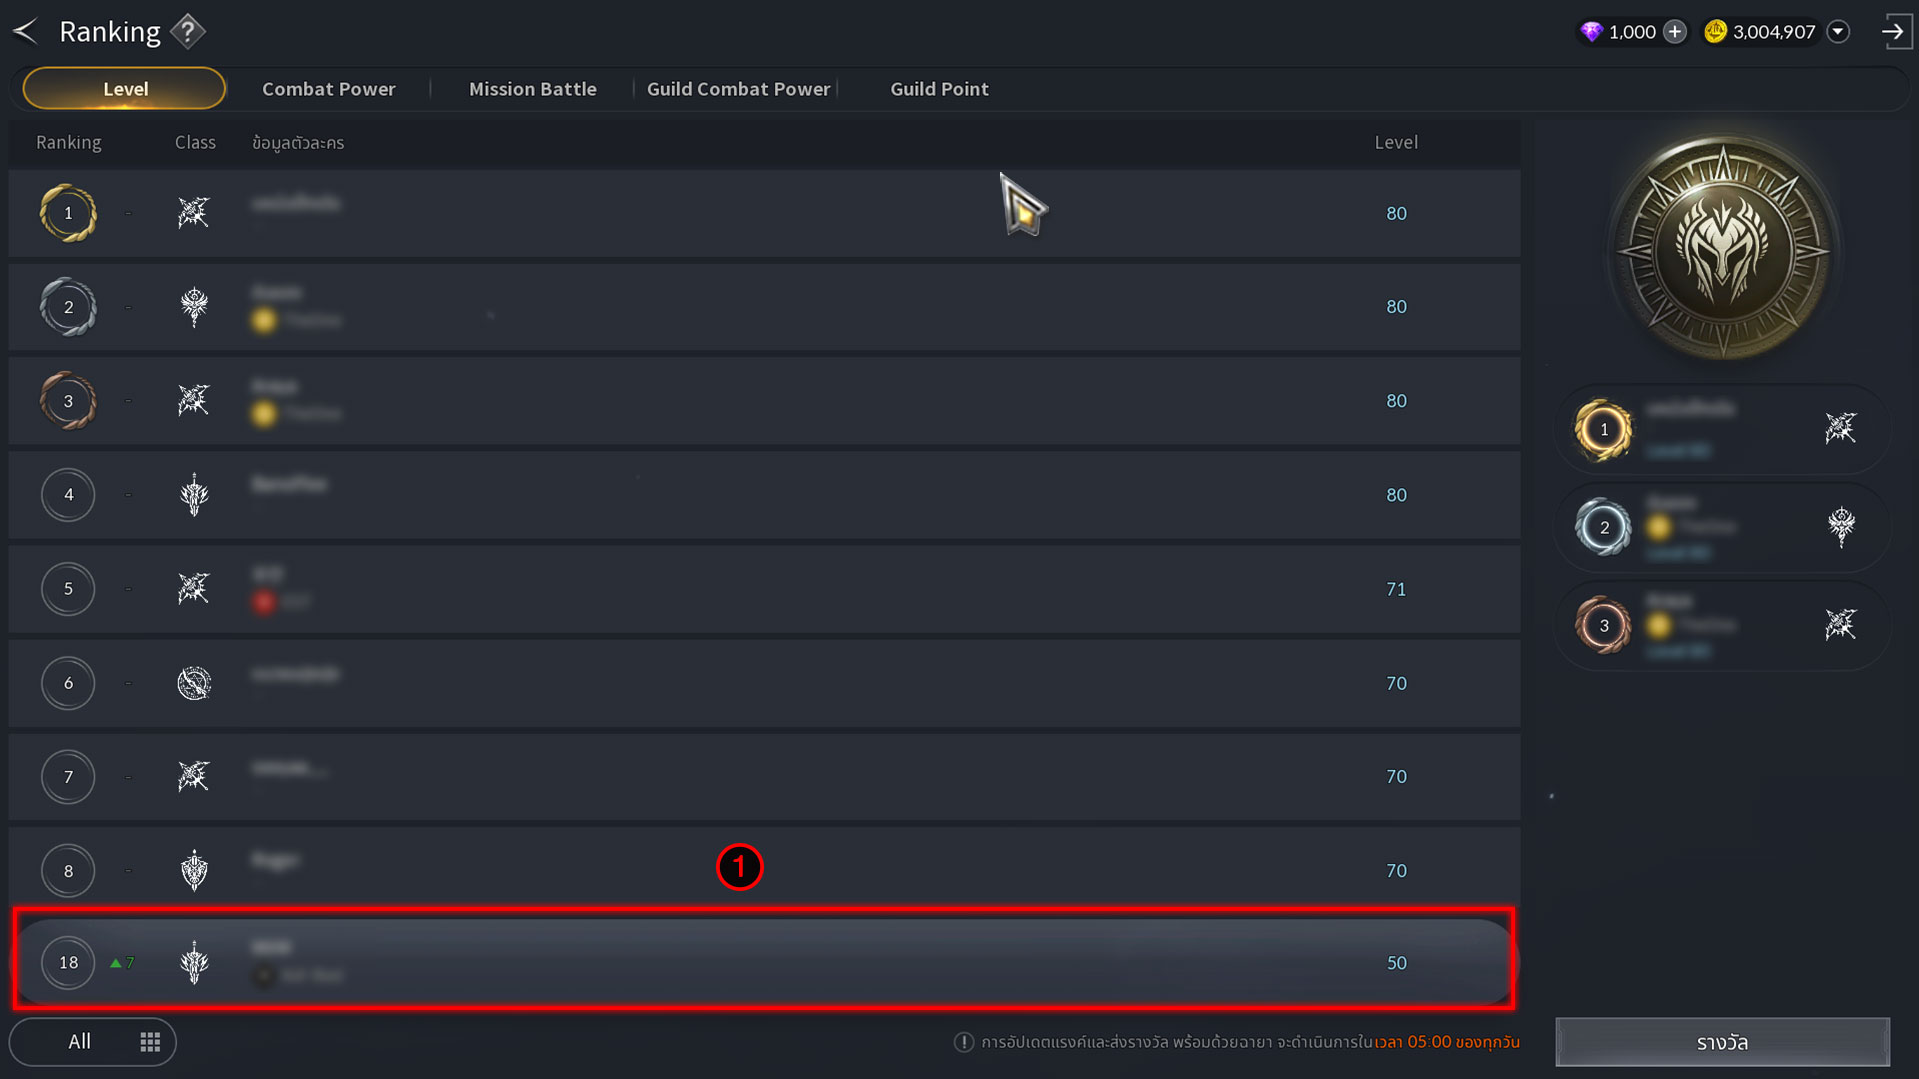Image resolution: width=1919 pixels, height=1079 pixels.
Task: Open the Mission Battle tab
Action: click(533, 89)
